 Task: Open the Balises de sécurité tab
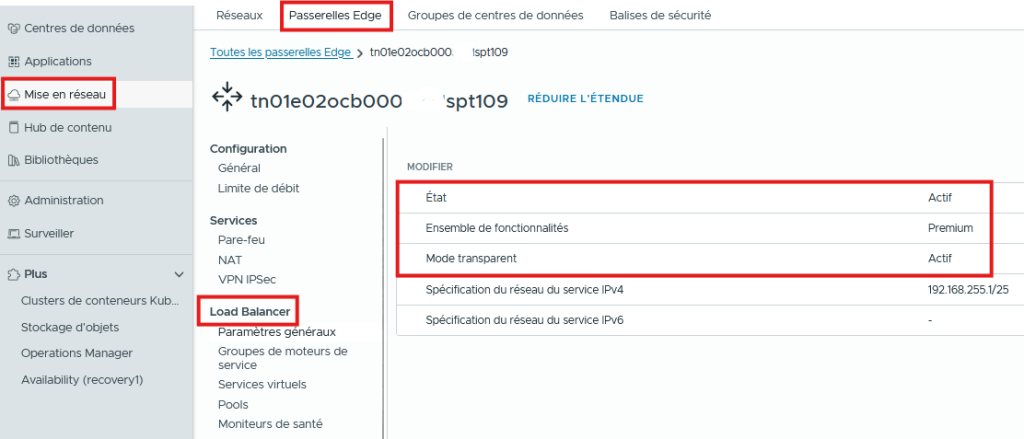point(660,15)
